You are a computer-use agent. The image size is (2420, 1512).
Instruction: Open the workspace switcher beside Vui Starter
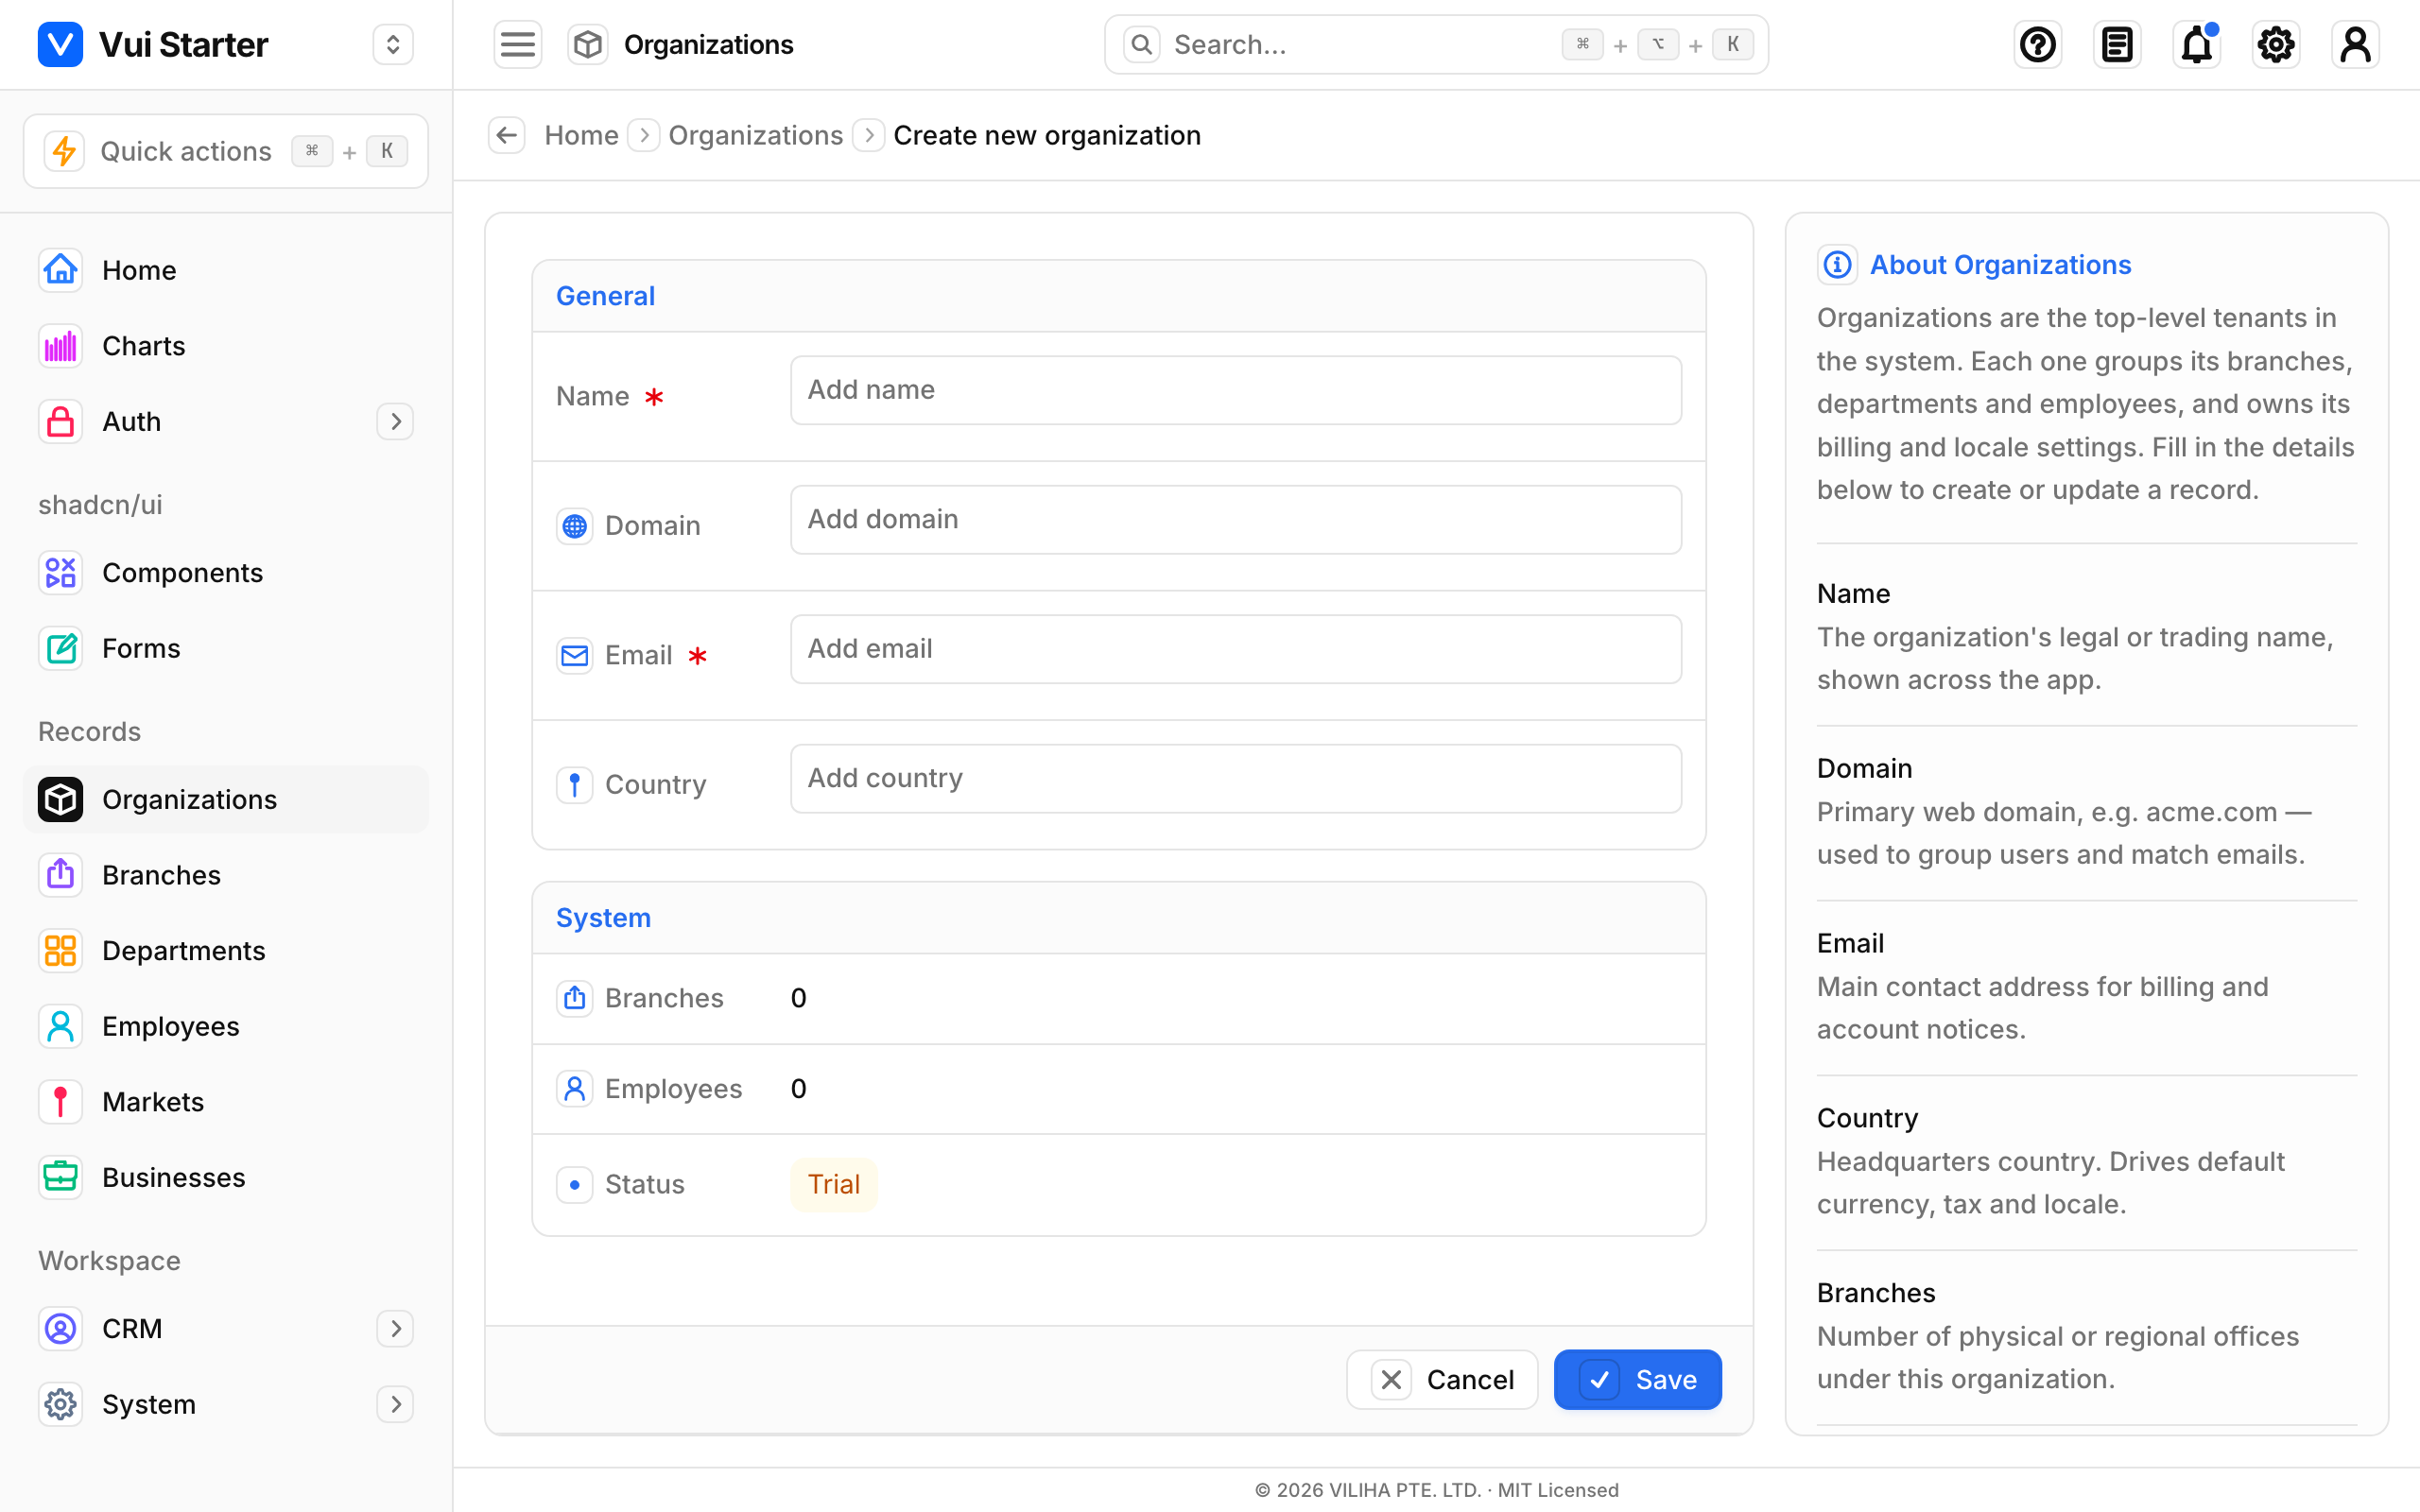click(393, 44)
